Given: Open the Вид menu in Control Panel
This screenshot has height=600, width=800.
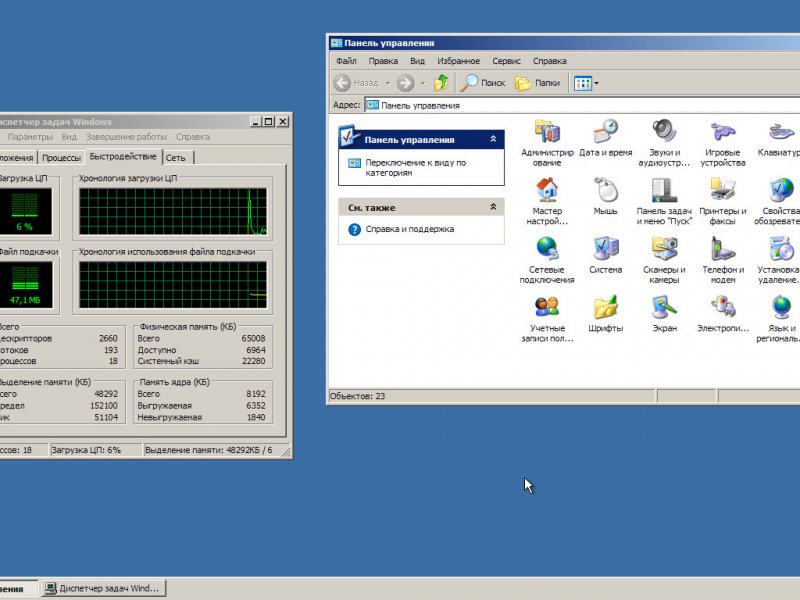Looking at the screenshot, I should pyautogui.click(x=417, y=61).
